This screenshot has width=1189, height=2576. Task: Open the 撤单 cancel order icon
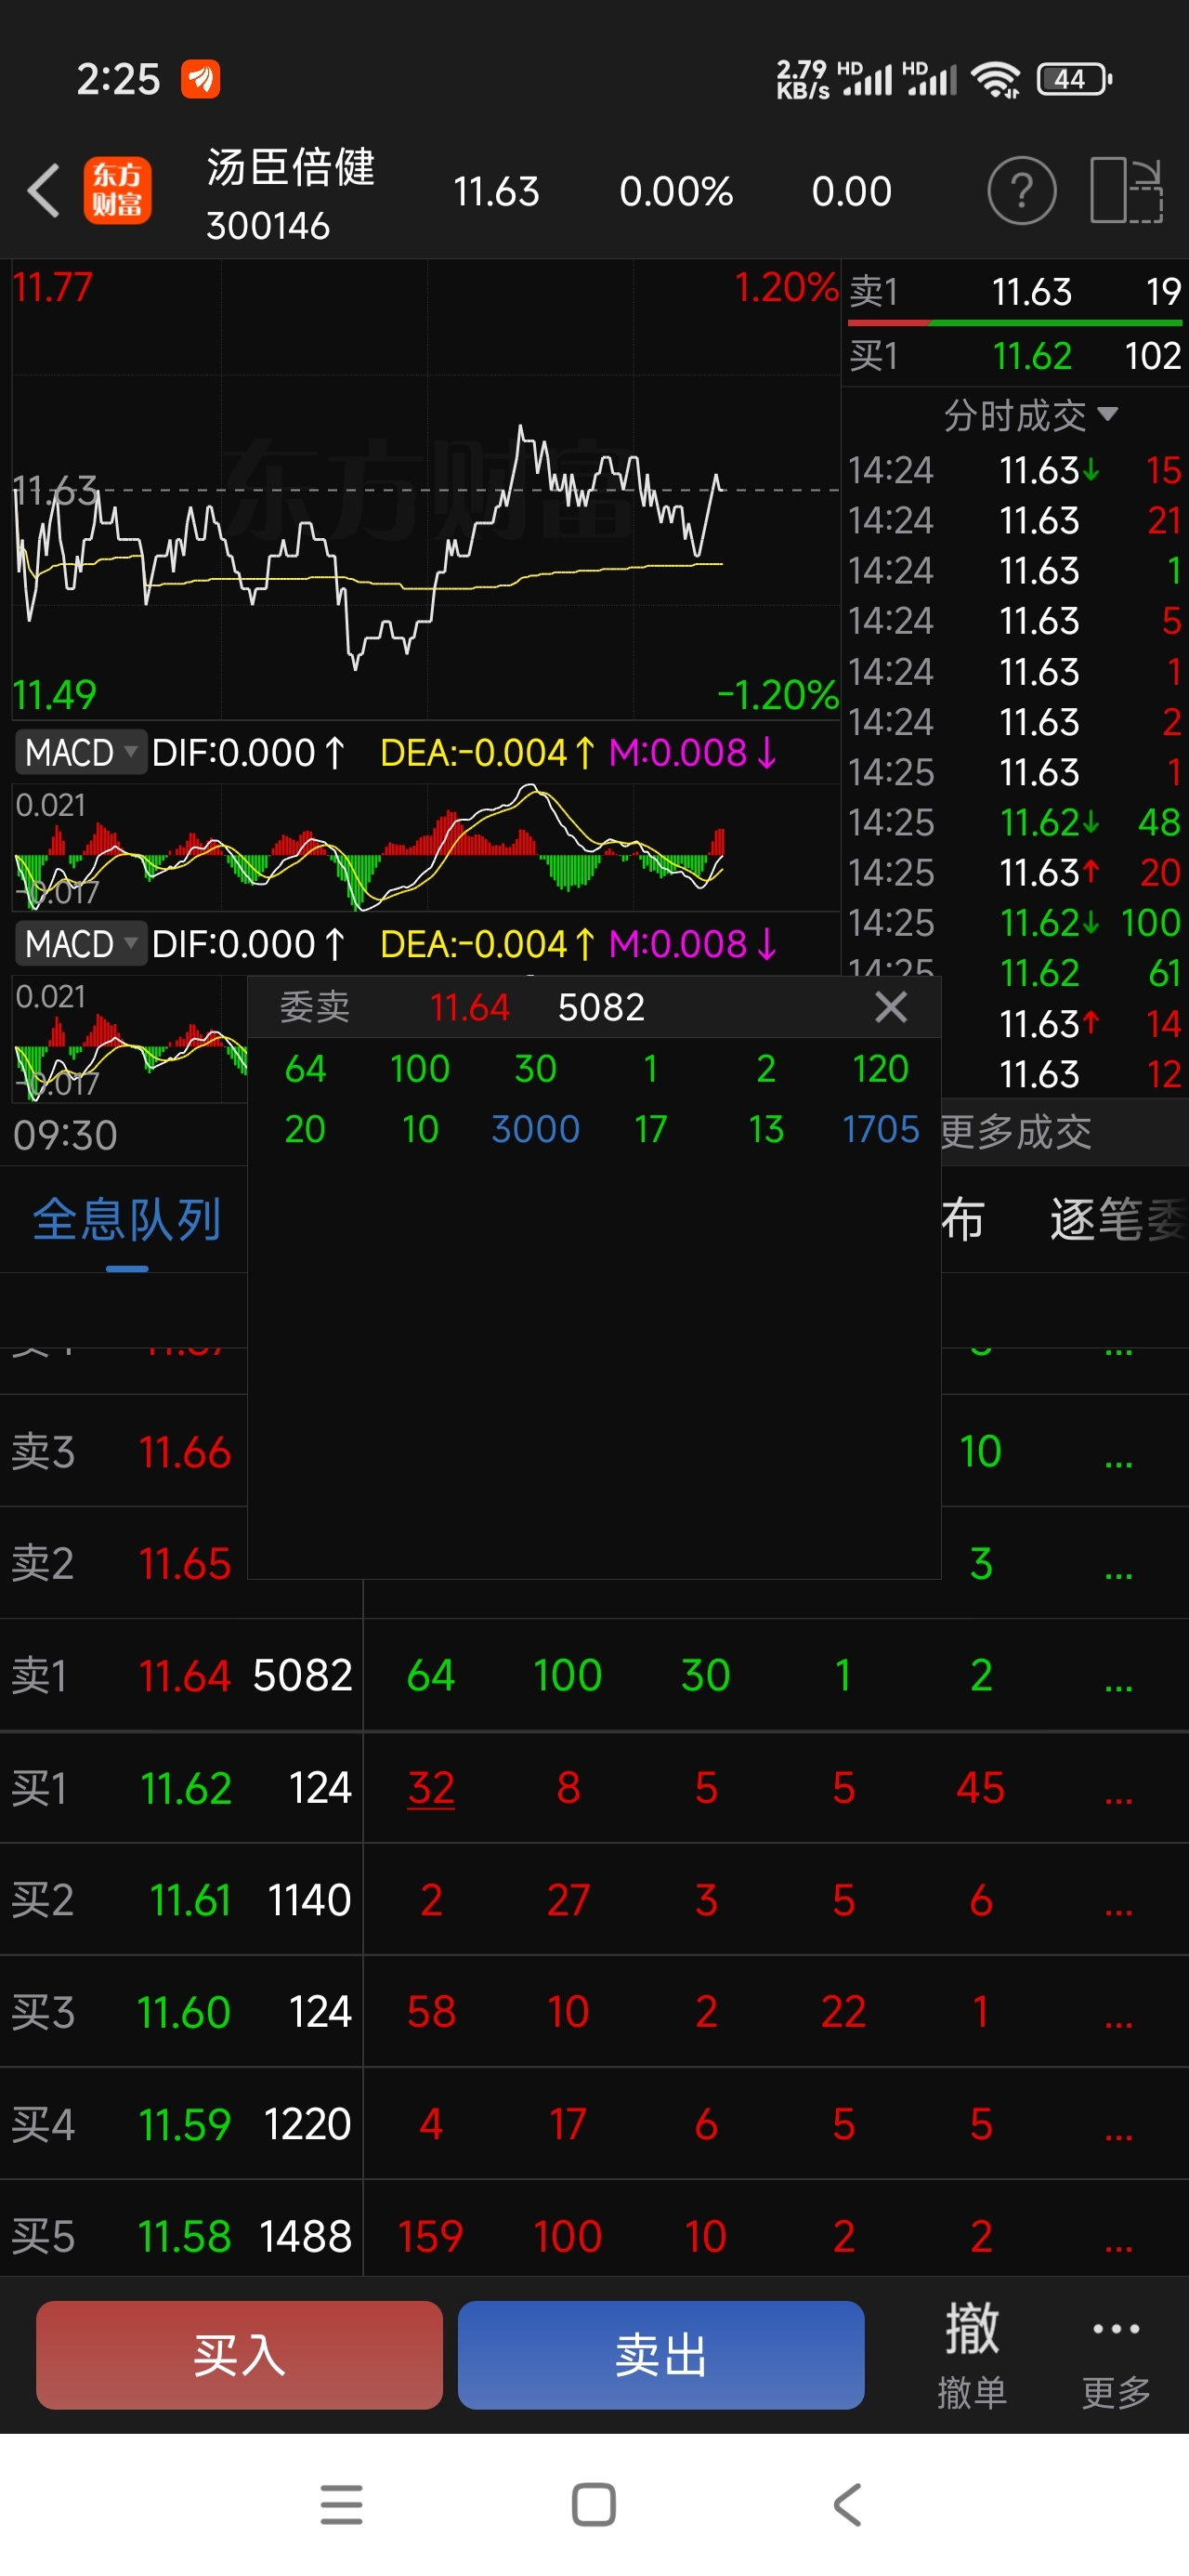971,2354
